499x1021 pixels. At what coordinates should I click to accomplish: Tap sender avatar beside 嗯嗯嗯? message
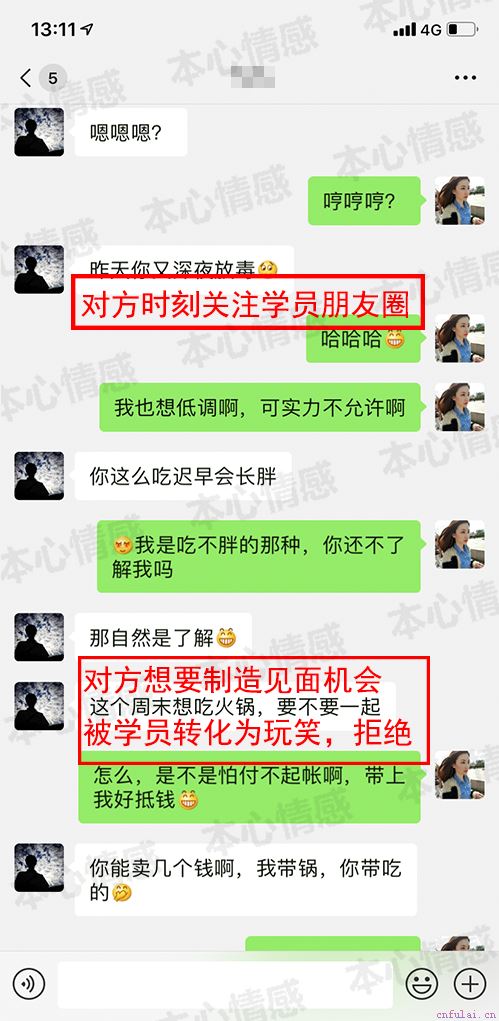[39, 132]
